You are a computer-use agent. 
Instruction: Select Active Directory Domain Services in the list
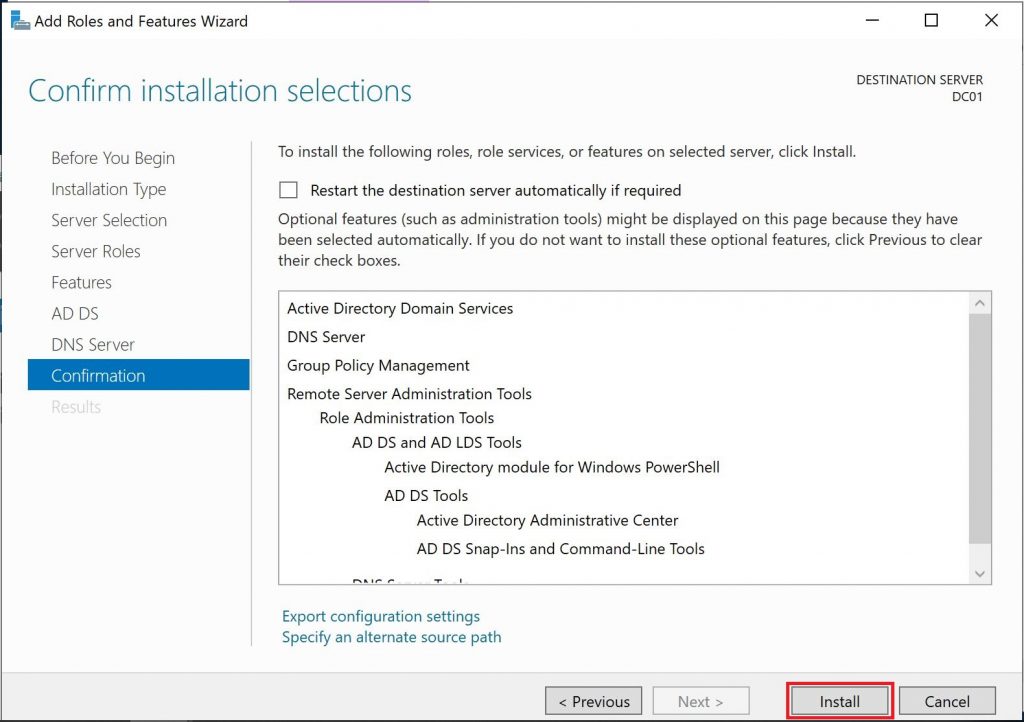pyautogui.click(x=400, y=308)
